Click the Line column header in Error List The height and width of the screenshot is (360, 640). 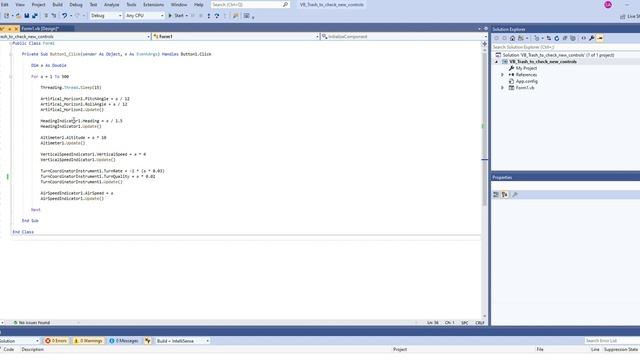coord(595,349)
